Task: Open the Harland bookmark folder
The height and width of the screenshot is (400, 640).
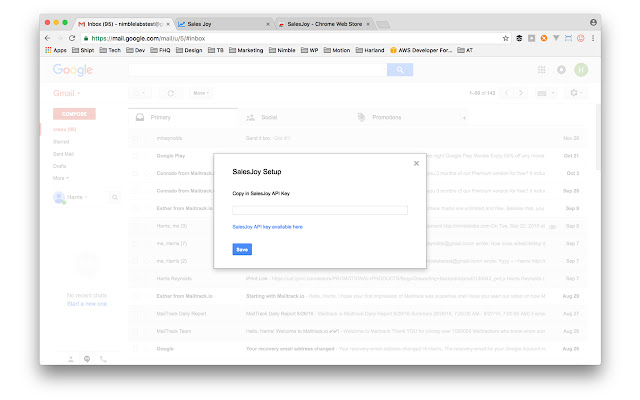Action: pyautogui.click(x=370, y=50)
